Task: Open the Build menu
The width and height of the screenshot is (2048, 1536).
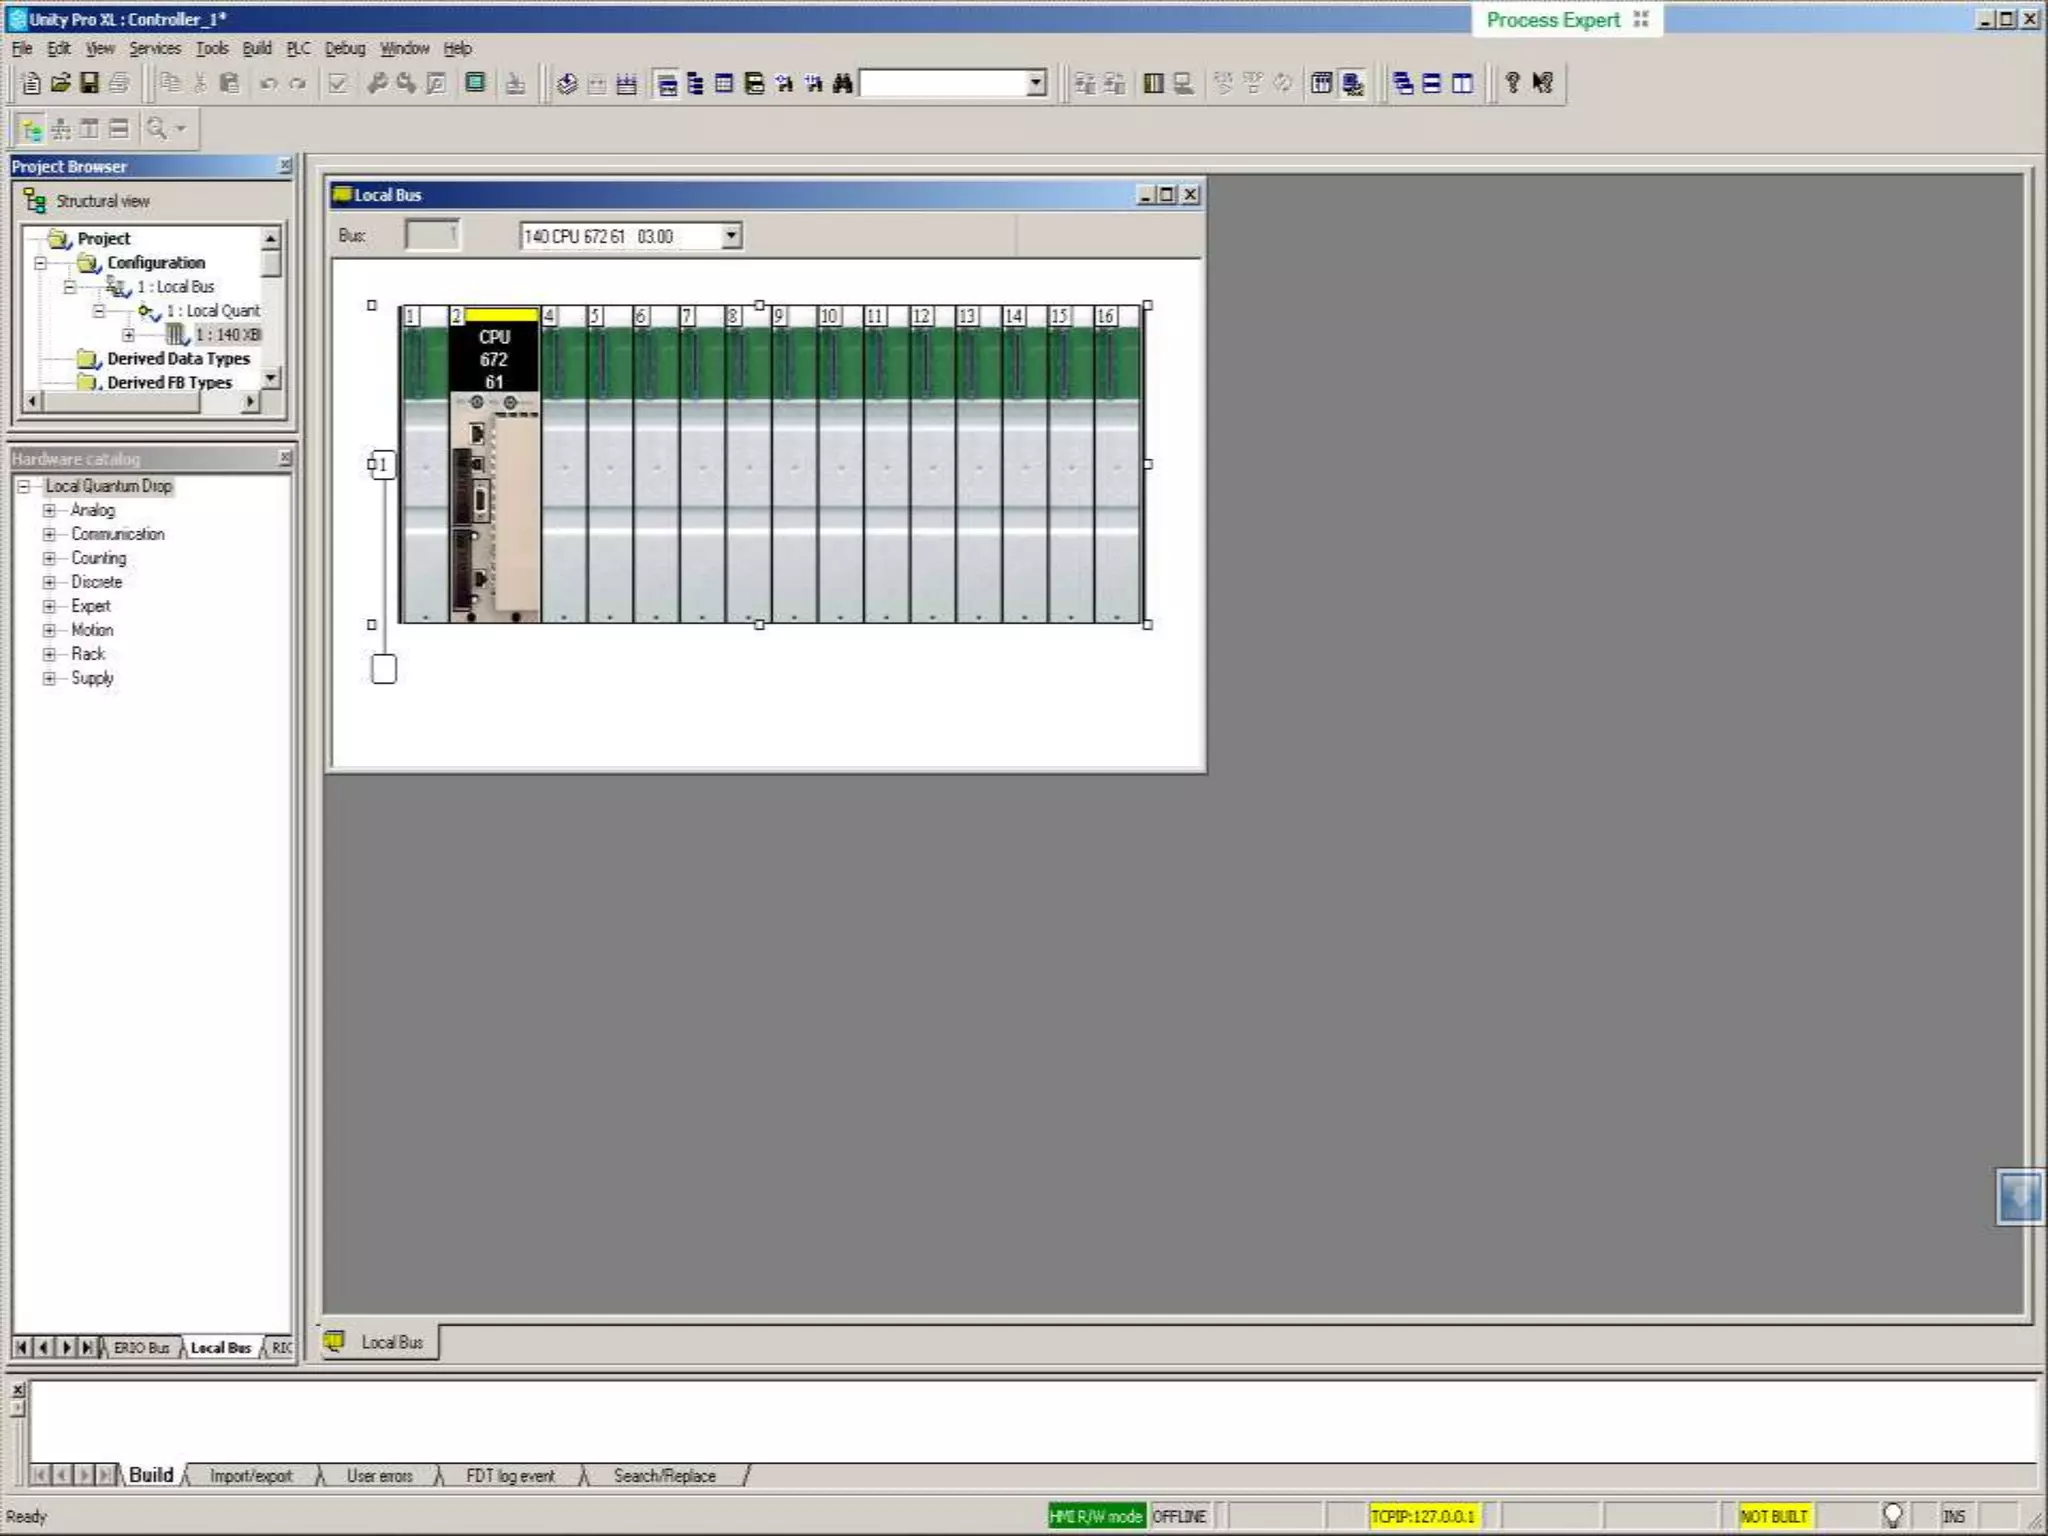Action: pos(257,48)
